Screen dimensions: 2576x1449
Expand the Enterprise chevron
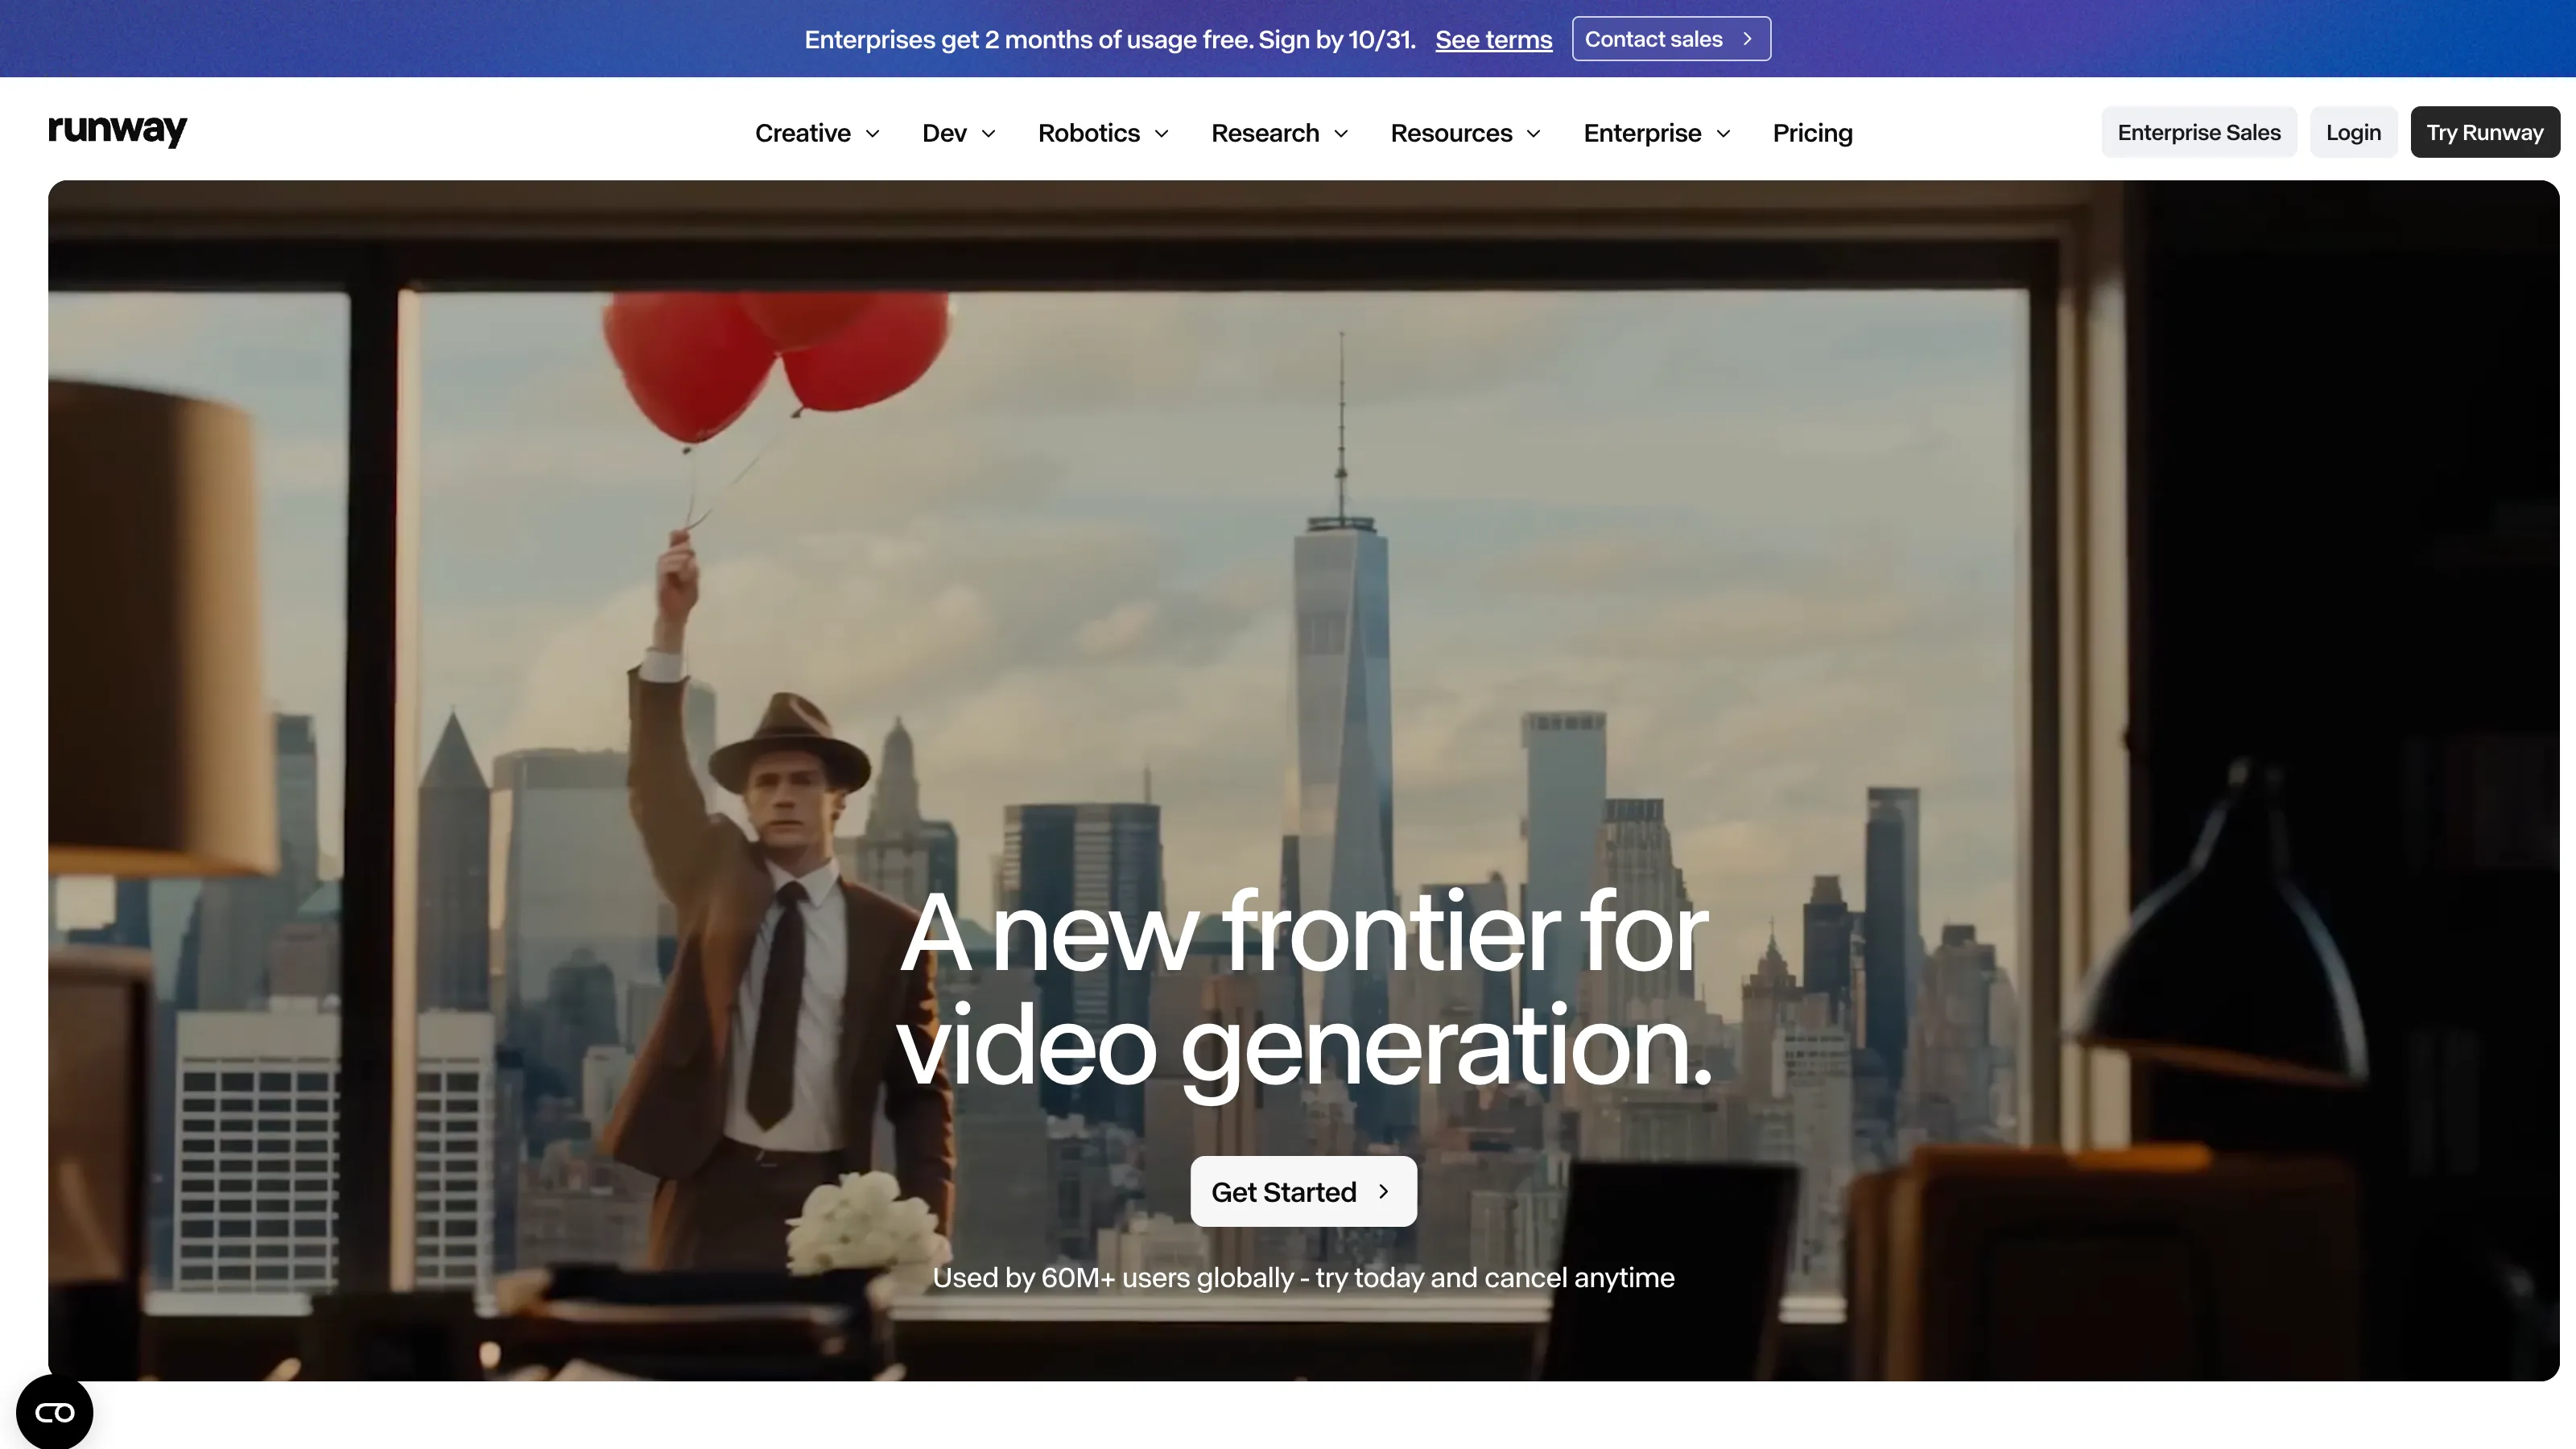pyautogui.click(x=1723, y=133)
